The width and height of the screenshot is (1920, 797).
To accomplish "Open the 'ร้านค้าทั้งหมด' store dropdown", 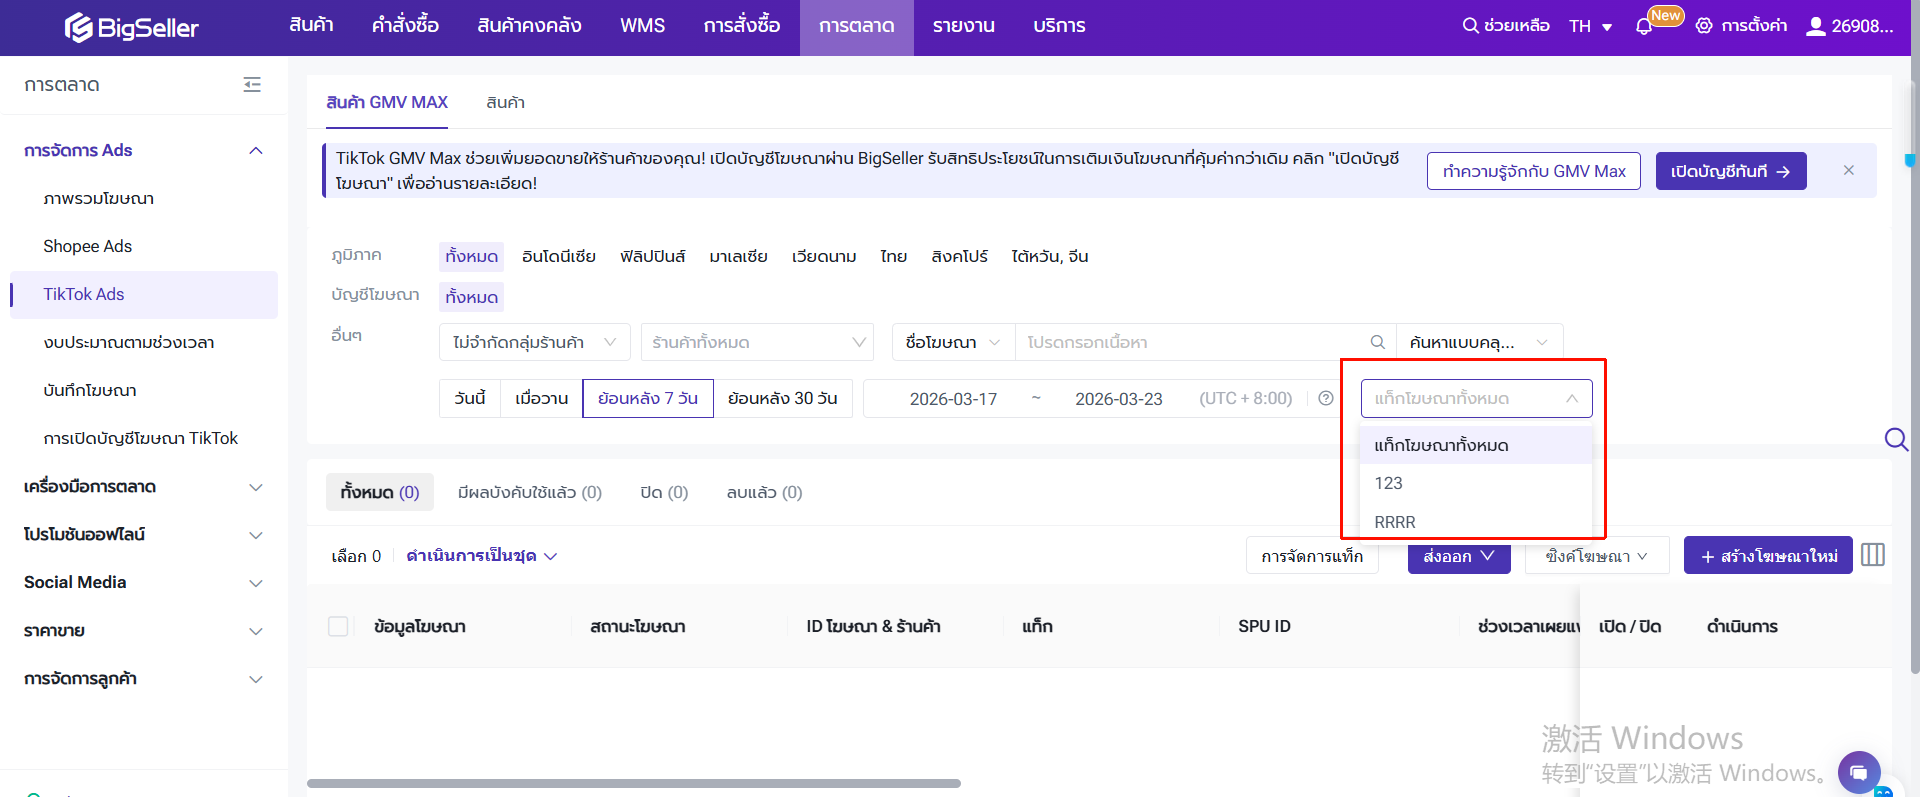I will (757, 342).
